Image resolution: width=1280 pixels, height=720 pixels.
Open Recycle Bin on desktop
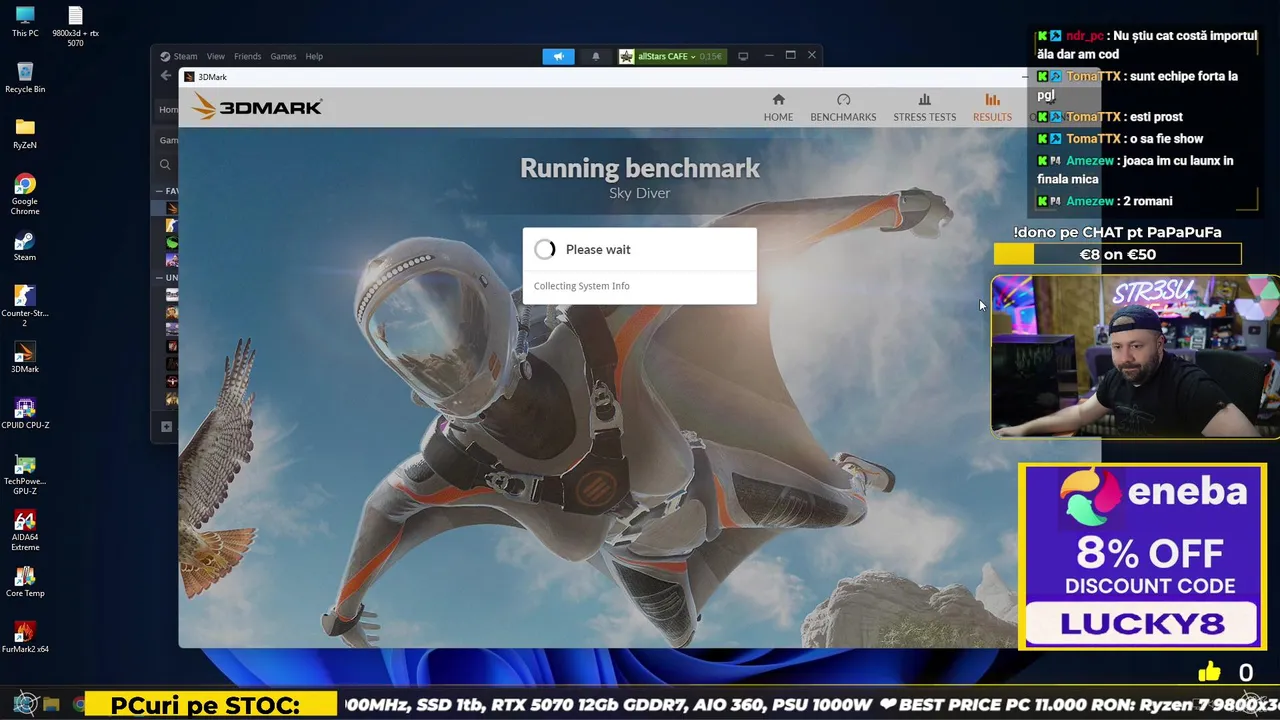pyautogui.click(x=25, y=77)
